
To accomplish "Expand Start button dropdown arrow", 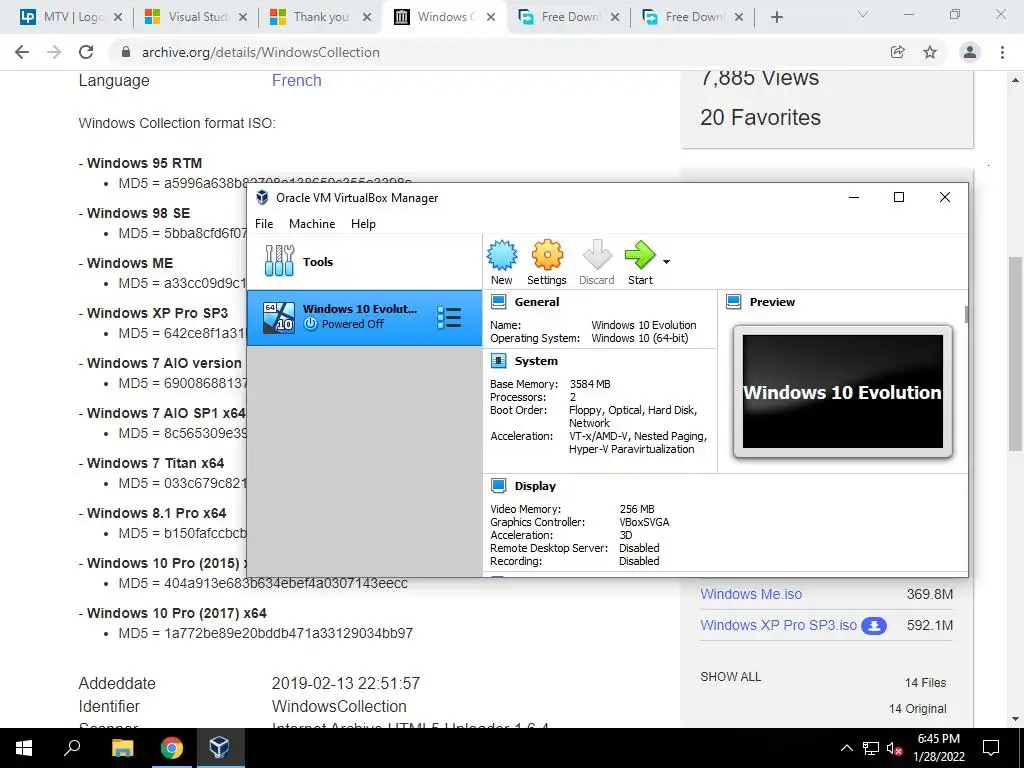I will click(x=666, y=262).
